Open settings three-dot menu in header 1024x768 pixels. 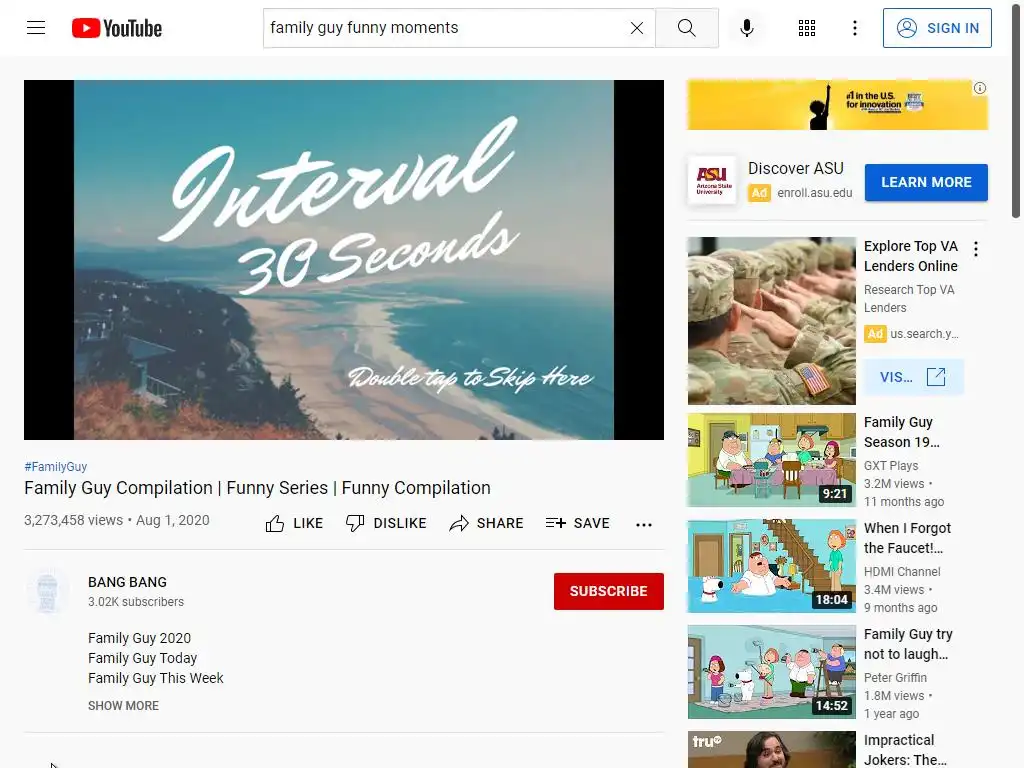[x=854, y=27]
